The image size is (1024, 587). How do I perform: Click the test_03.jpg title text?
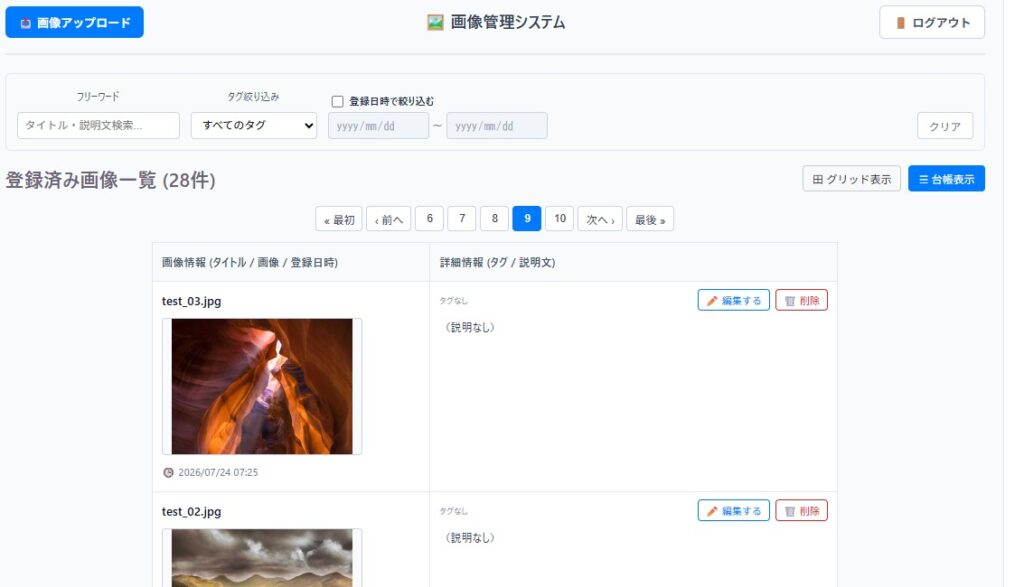coord(191,301)
